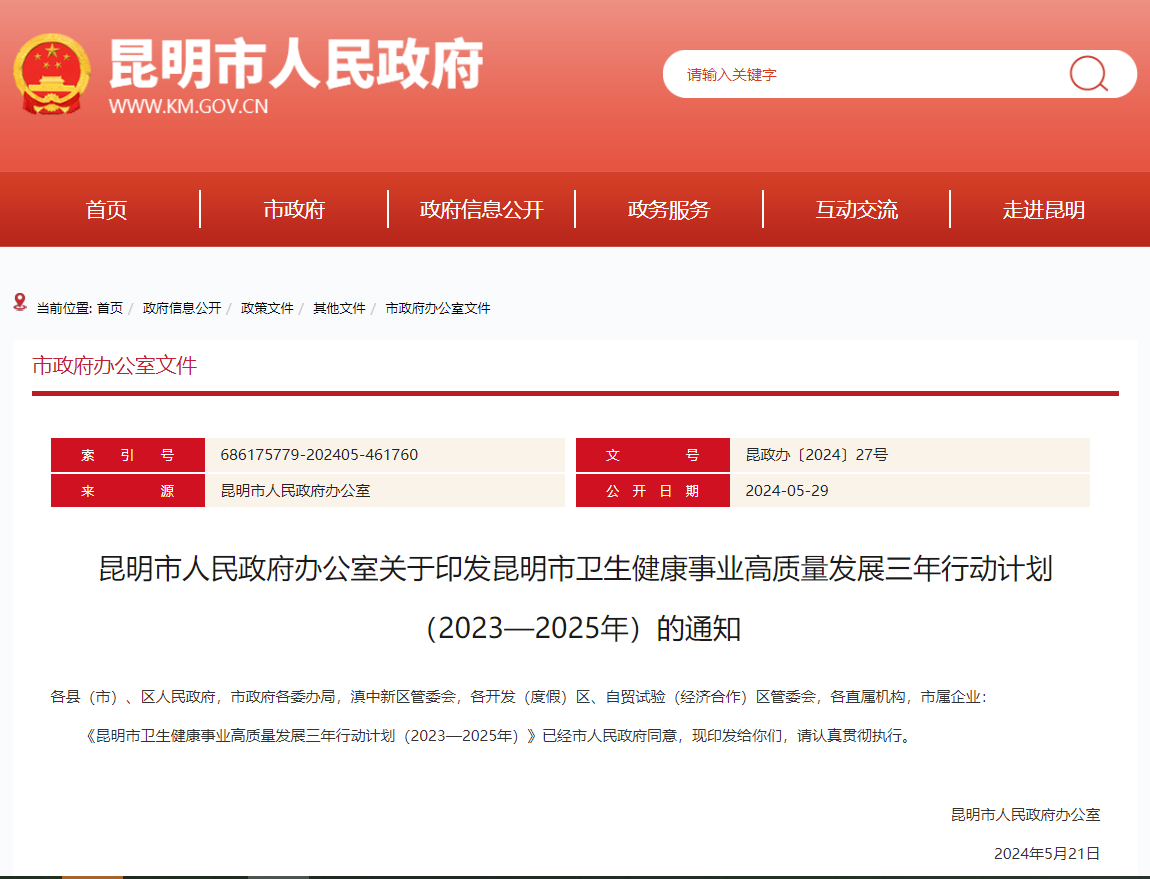Open the 市政府 navigation menu item
The height and width of the screenshot is (879, 1150).
coord(294,210)
